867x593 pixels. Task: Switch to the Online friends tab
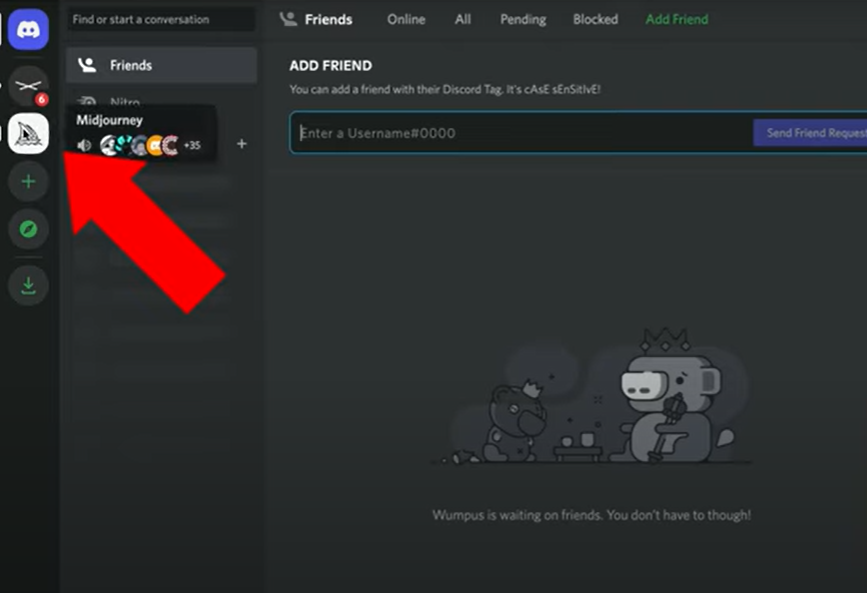point(406,19)
